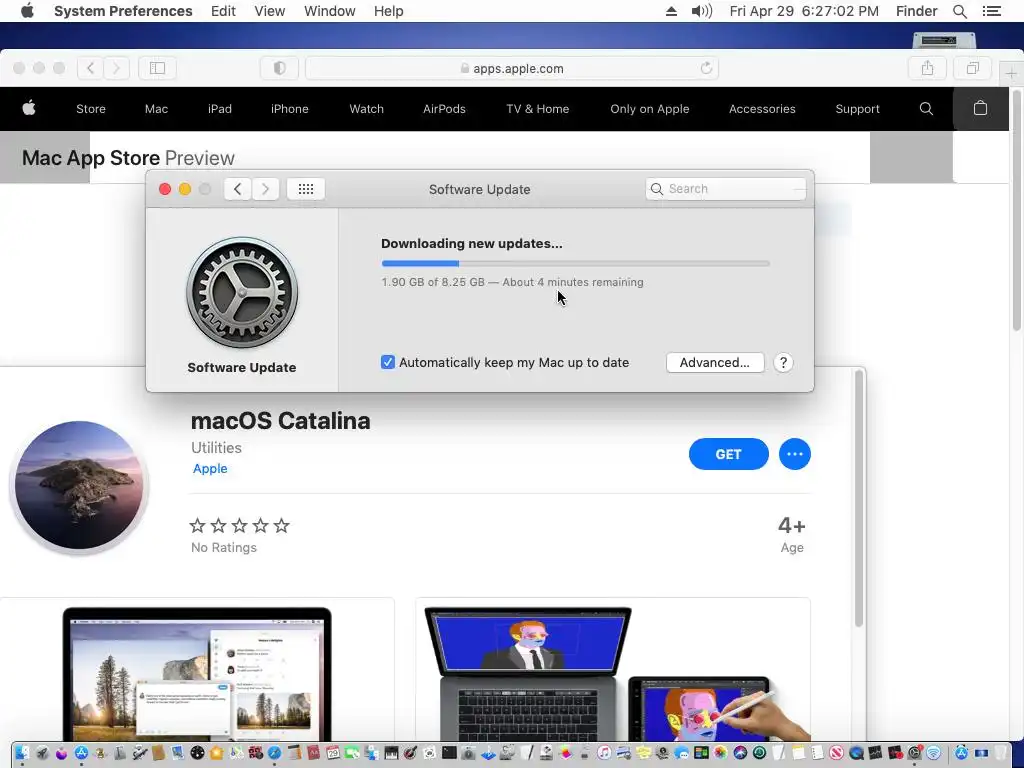Open shopping bag on Apple website
Viewport: 1024px width, 768px height.
coord(980,108)
